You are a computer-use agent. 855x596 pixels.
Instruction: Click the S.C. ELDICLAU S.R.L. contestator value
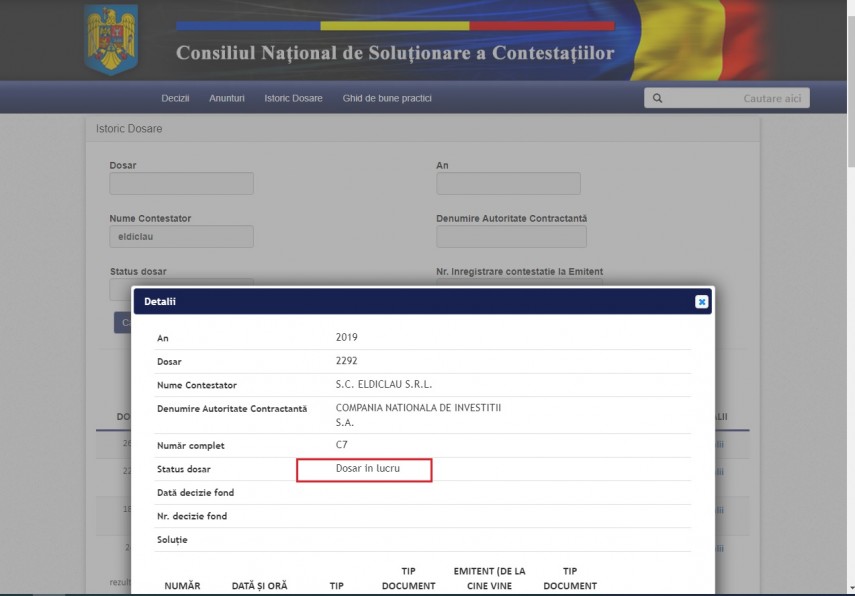click(384, 384)
